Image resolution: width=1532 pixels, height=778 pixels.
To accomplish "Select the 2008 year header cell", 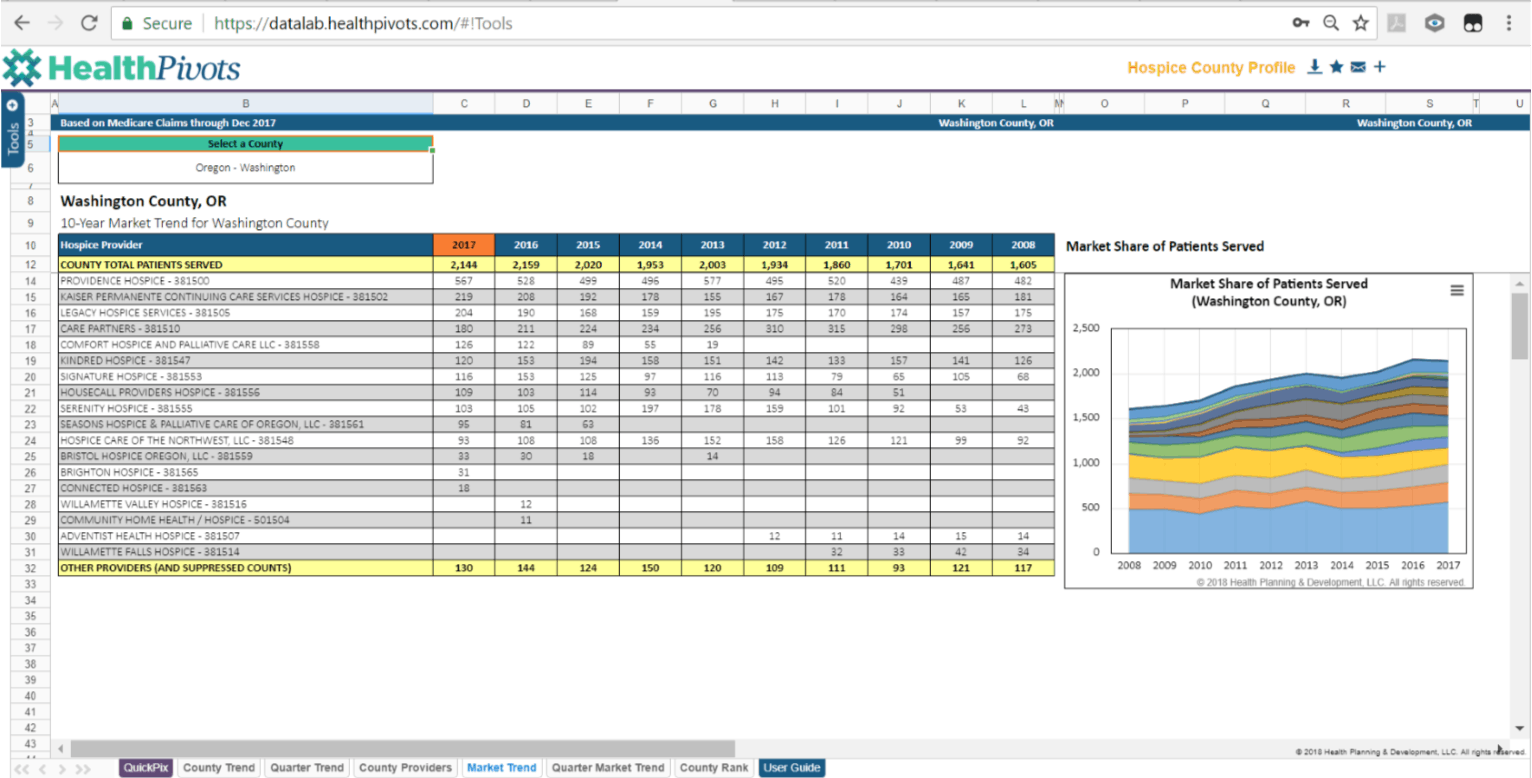I will 1023,245.
